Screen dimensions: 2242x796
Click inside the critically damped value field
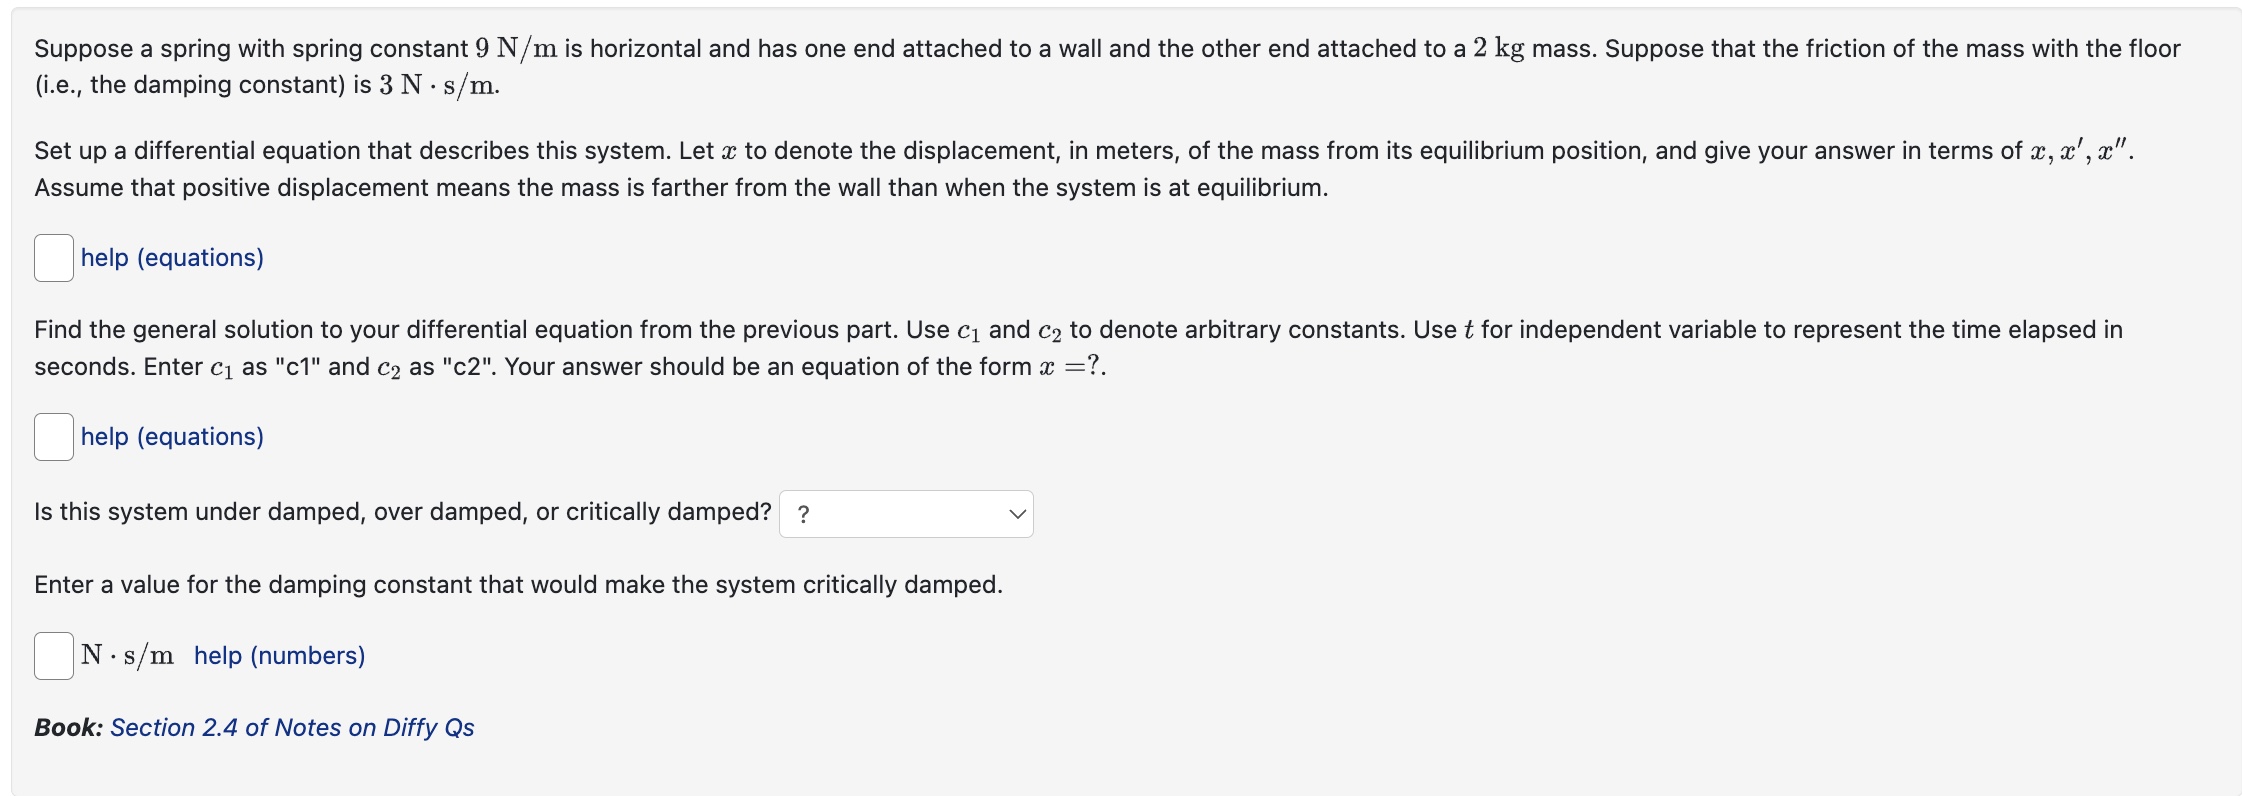(x=53, y=655)
